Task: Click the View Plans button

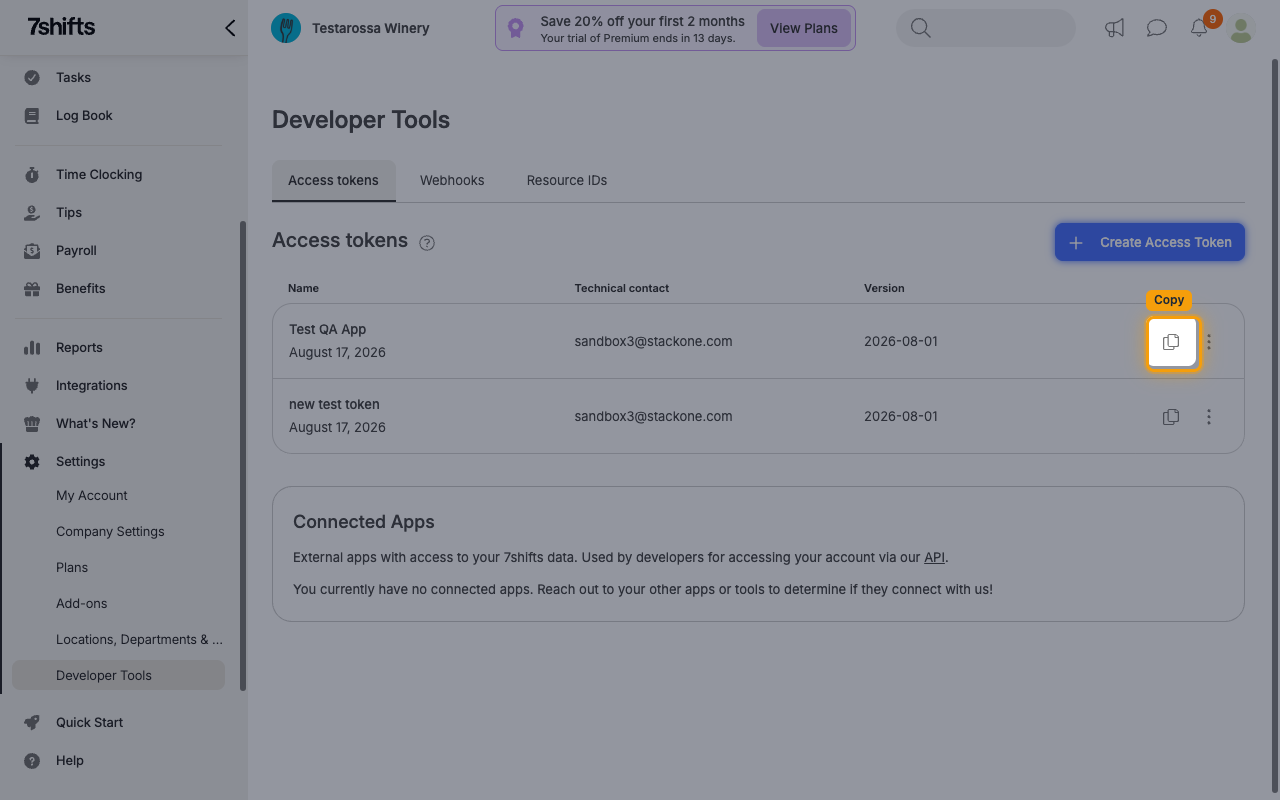Action: 804,28
